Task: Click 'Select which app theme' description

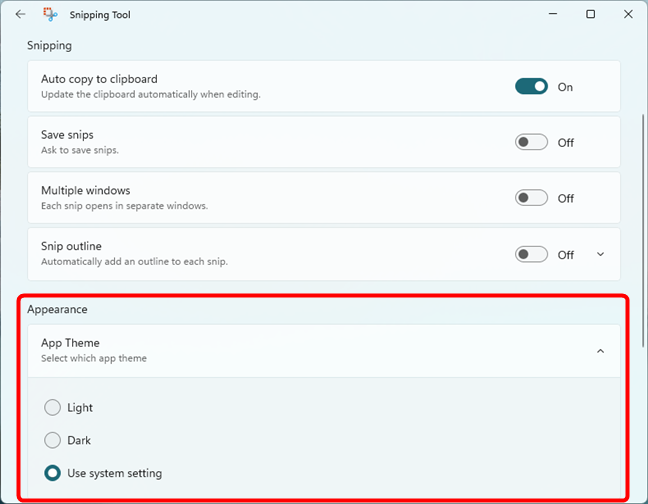Action: coord(94,358)
